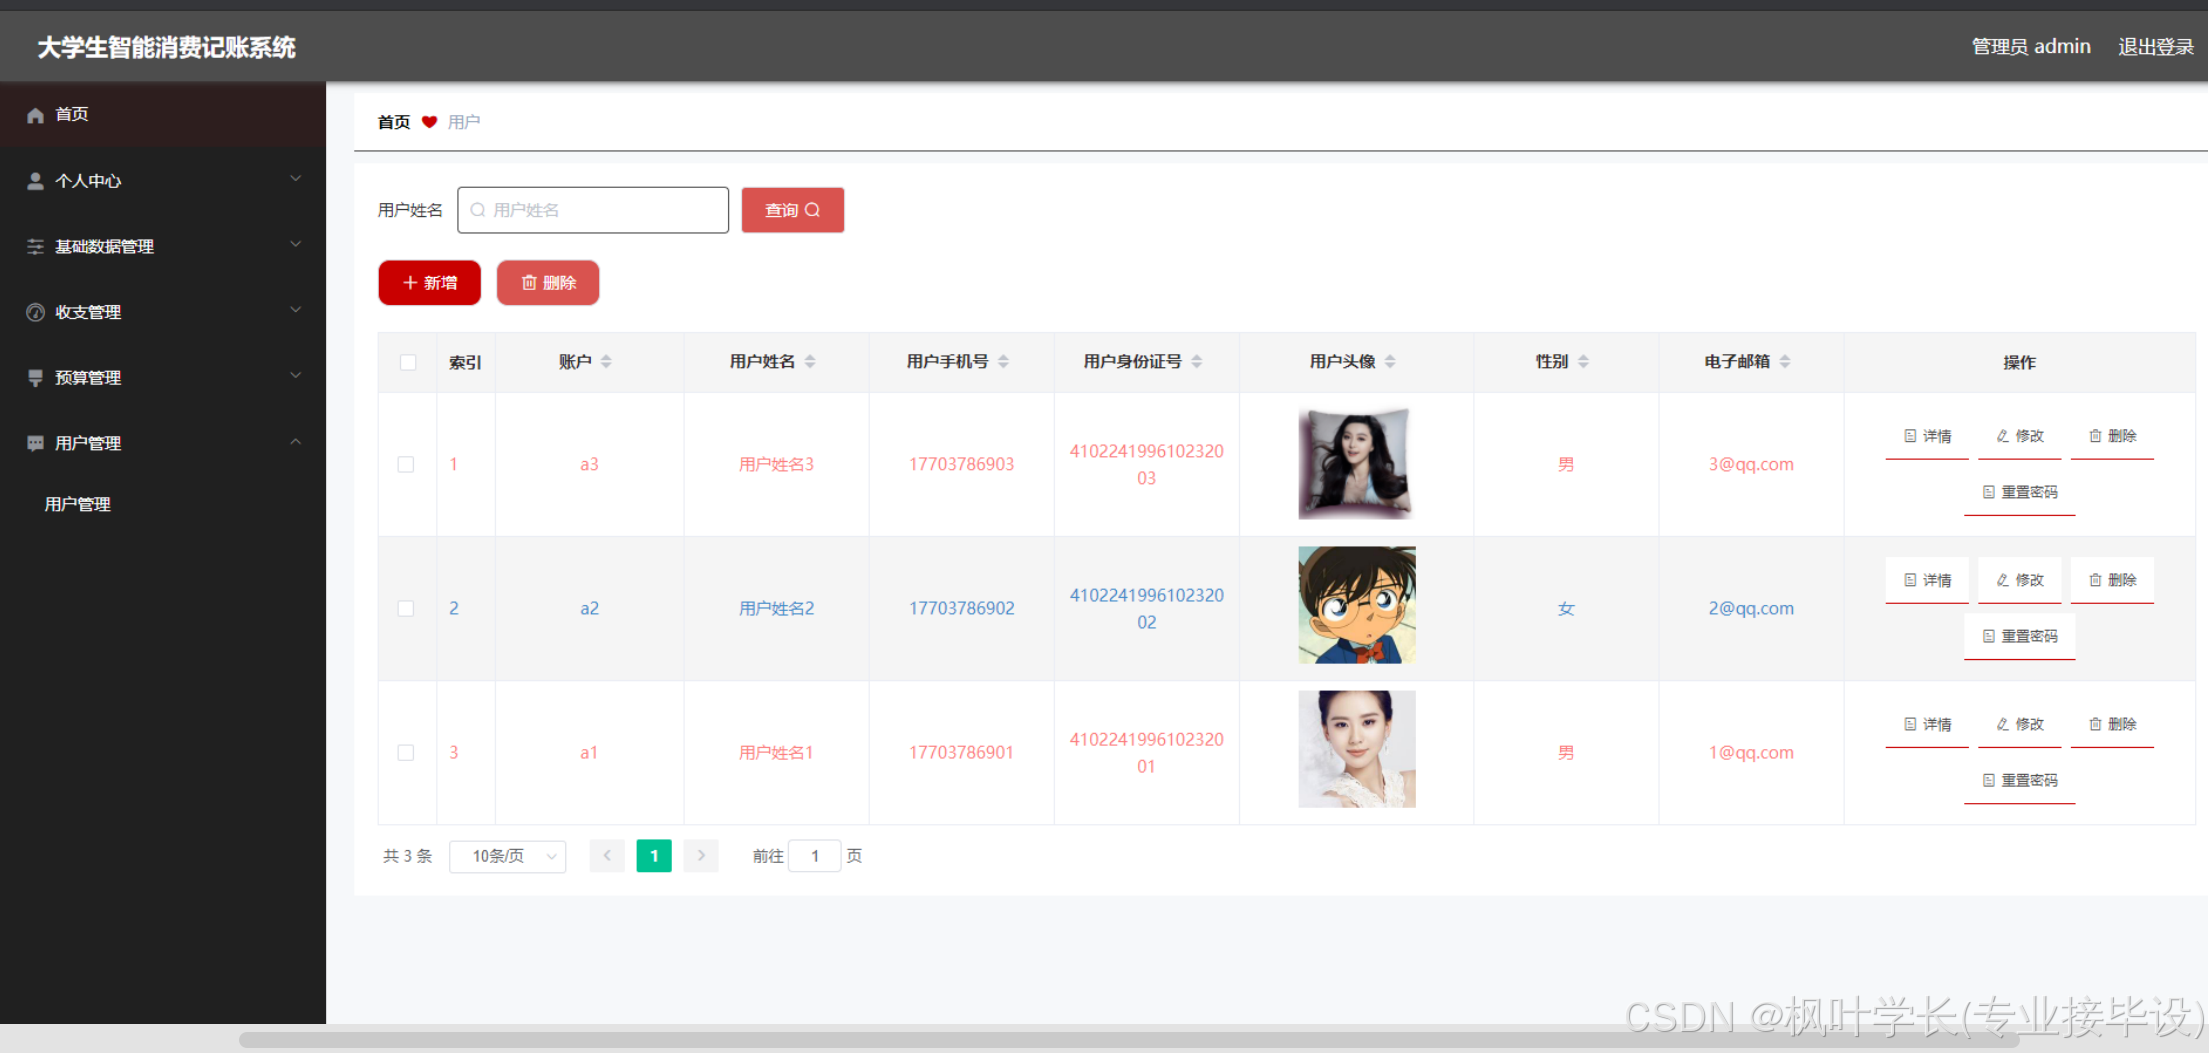2209x1053 pixels.
Task: Click the person icon beside 个人中心
Action: (35, 181)
